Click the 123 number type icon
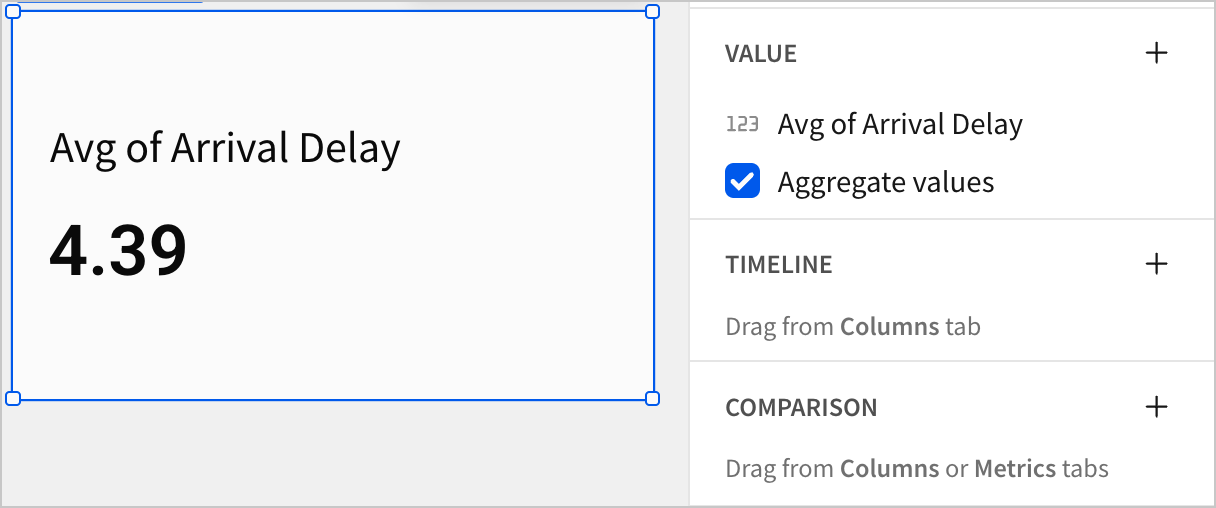This screenshot has width=1216, height=508. click(742, 124)
